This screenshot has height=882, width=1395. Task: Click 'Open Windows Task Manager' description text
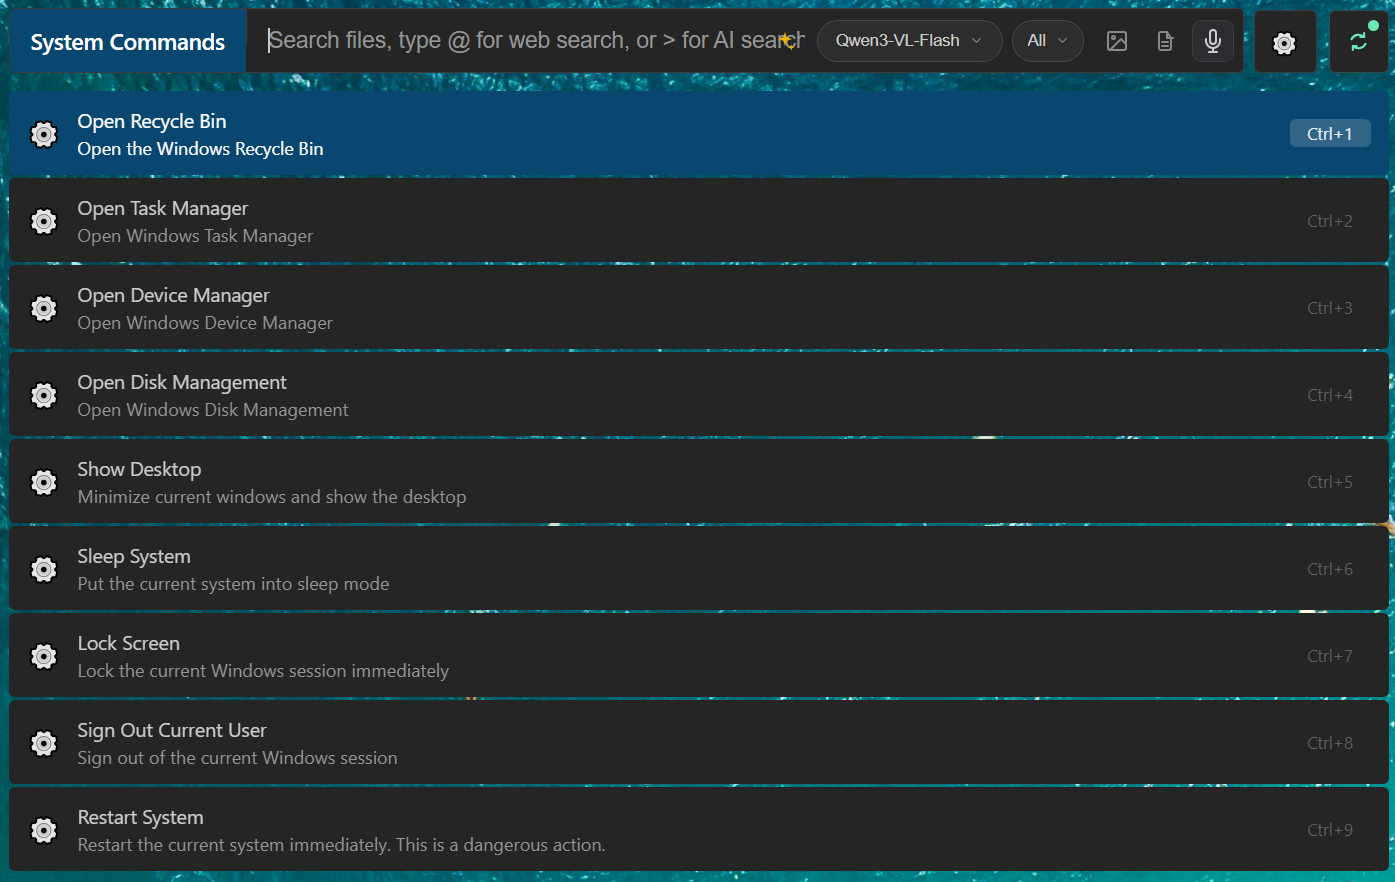(x=196, y=236)
